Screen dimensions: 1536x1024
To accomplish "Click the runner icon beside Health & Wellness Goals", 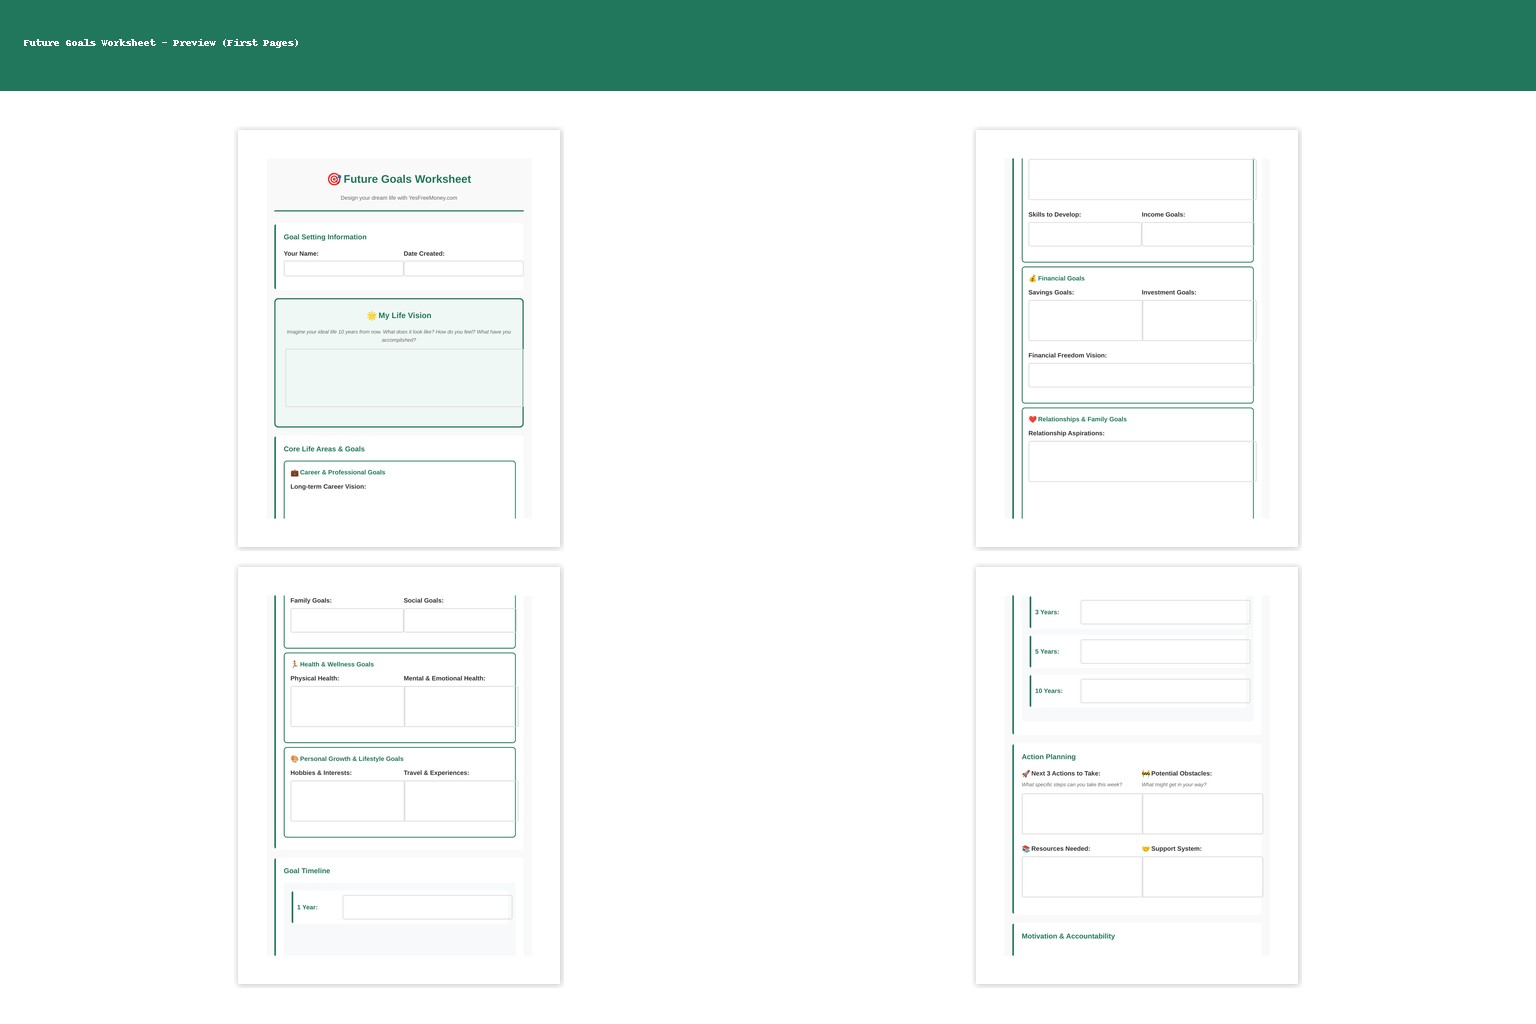I will click(295, 665).
